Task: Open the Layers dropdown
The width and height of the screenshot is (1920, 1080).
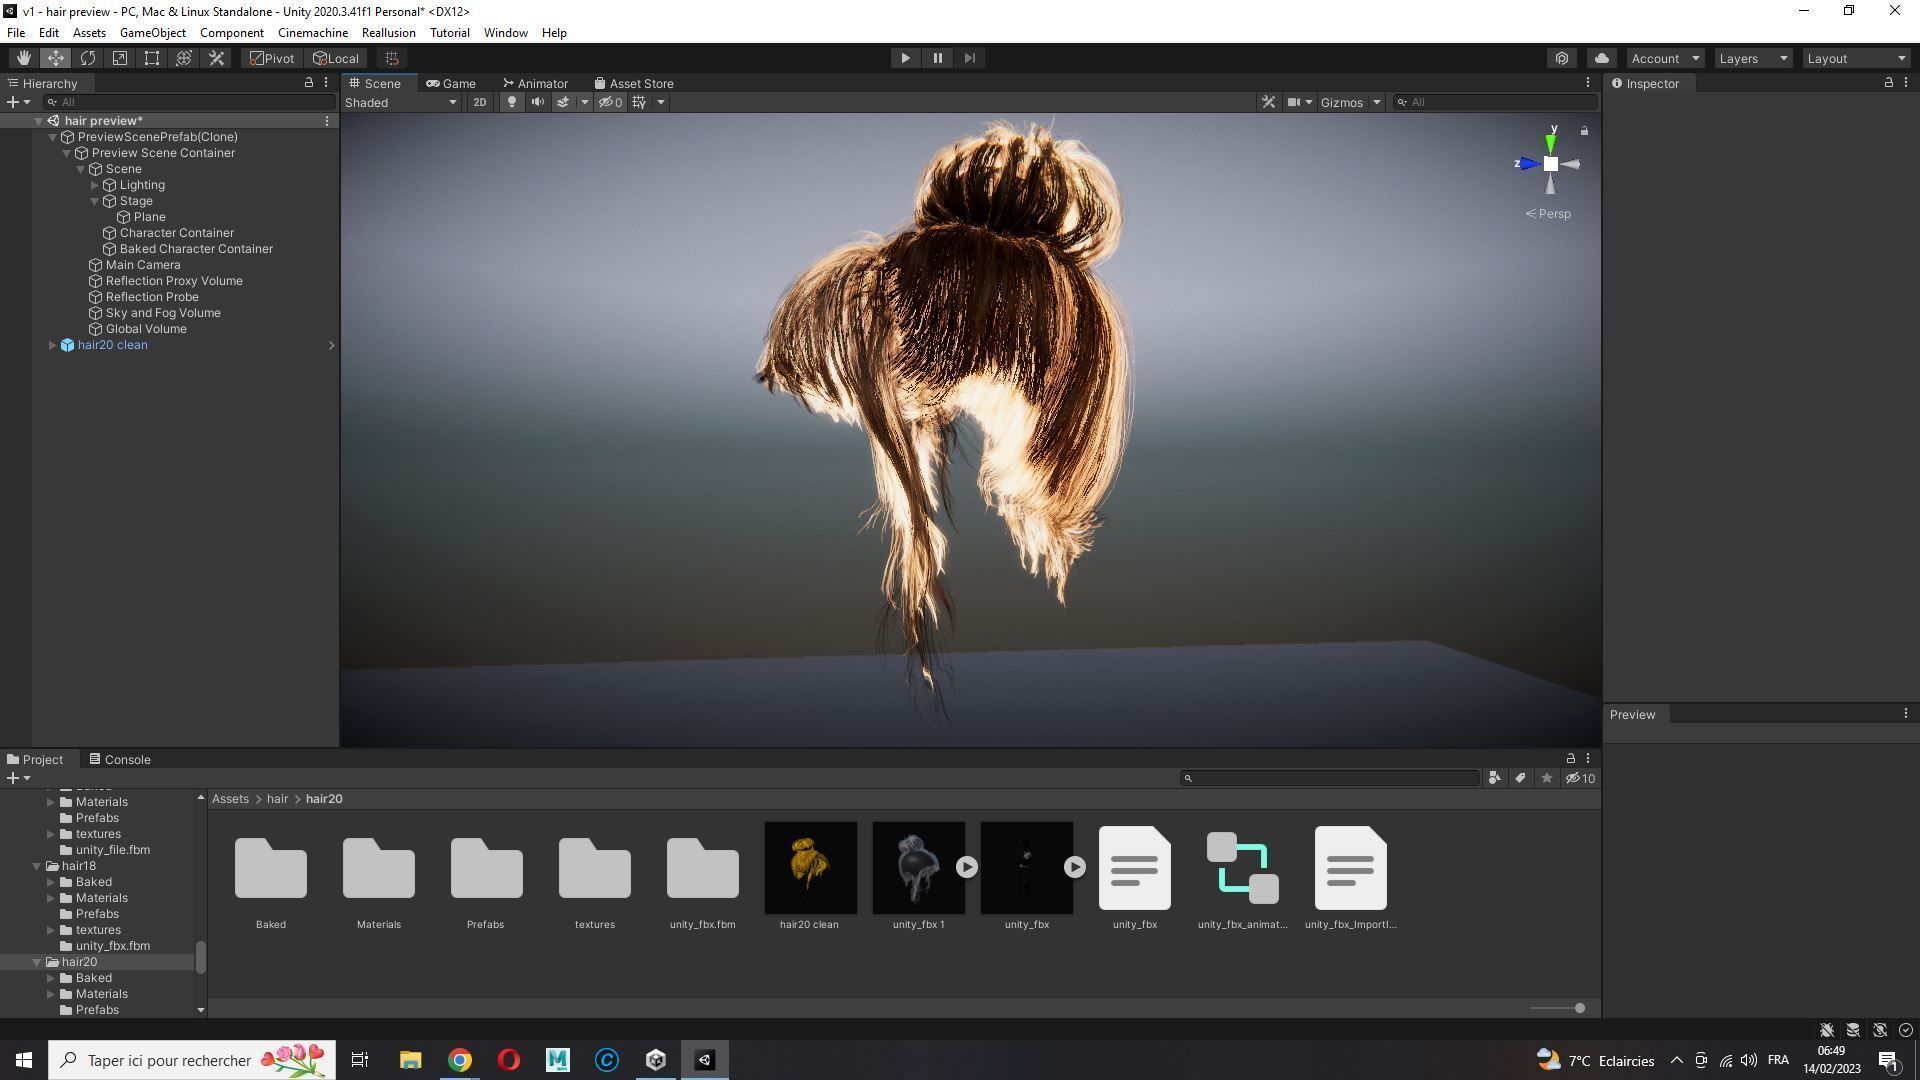Action: coord(1752,58)
